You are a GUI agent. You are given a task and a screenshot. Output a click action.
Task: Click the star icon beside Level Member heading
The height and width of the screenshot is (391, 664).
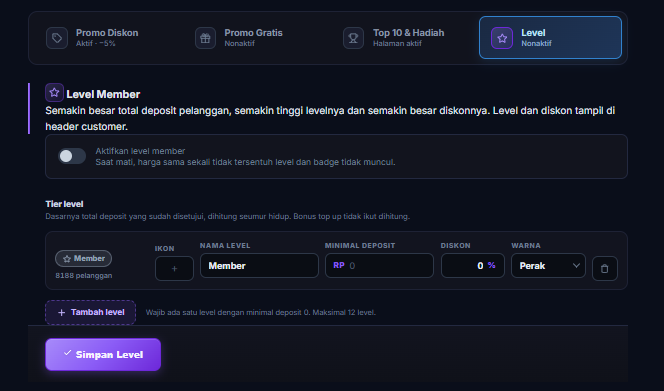pos(54,93)
